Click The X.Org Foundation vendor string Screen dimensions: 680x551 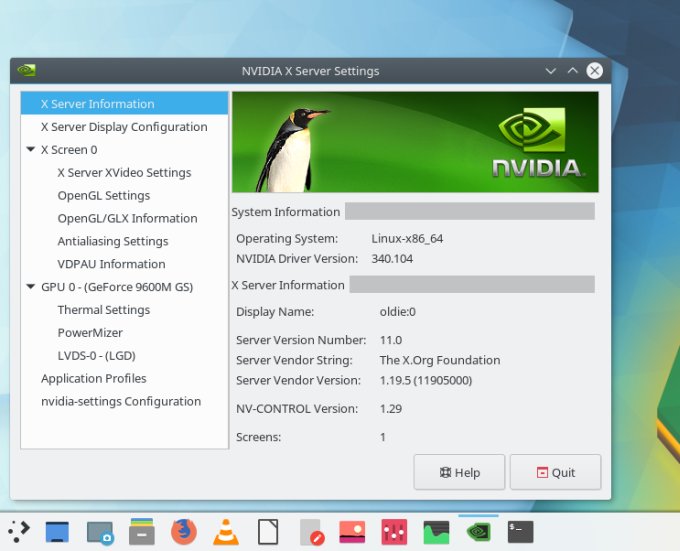[x=440, y=360]
